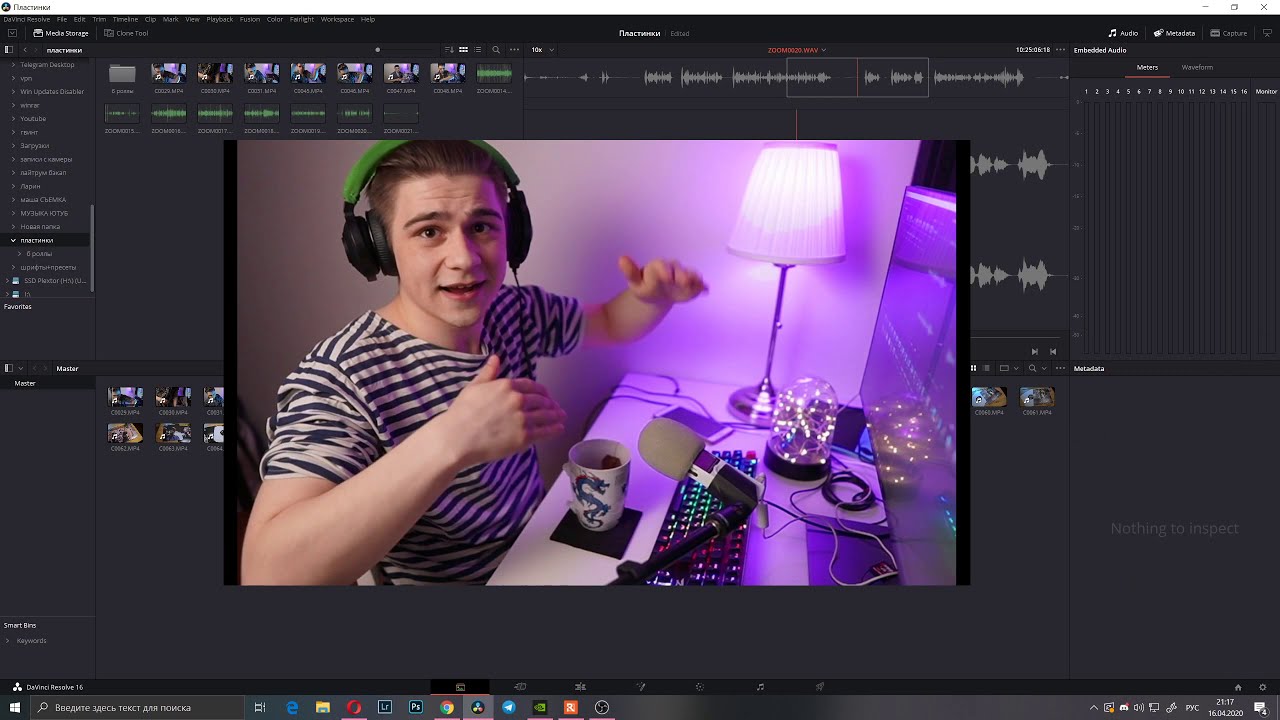
Task: Open Google Chrome from the taskbar
Action: coord(447,707)
